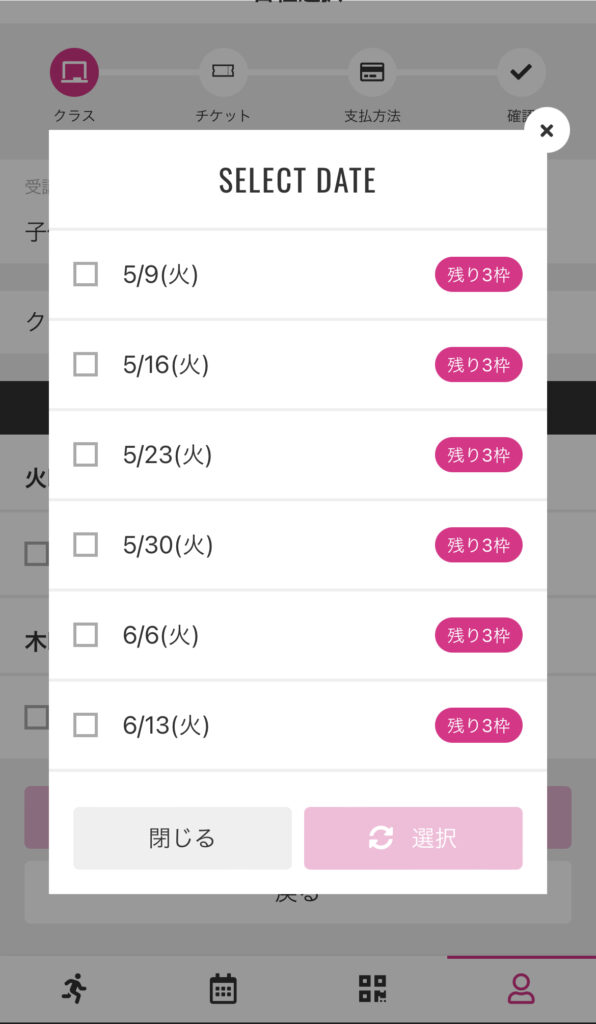
Task: Tap the 確認 checkmark step icon
Action: (x=521, y=72)
